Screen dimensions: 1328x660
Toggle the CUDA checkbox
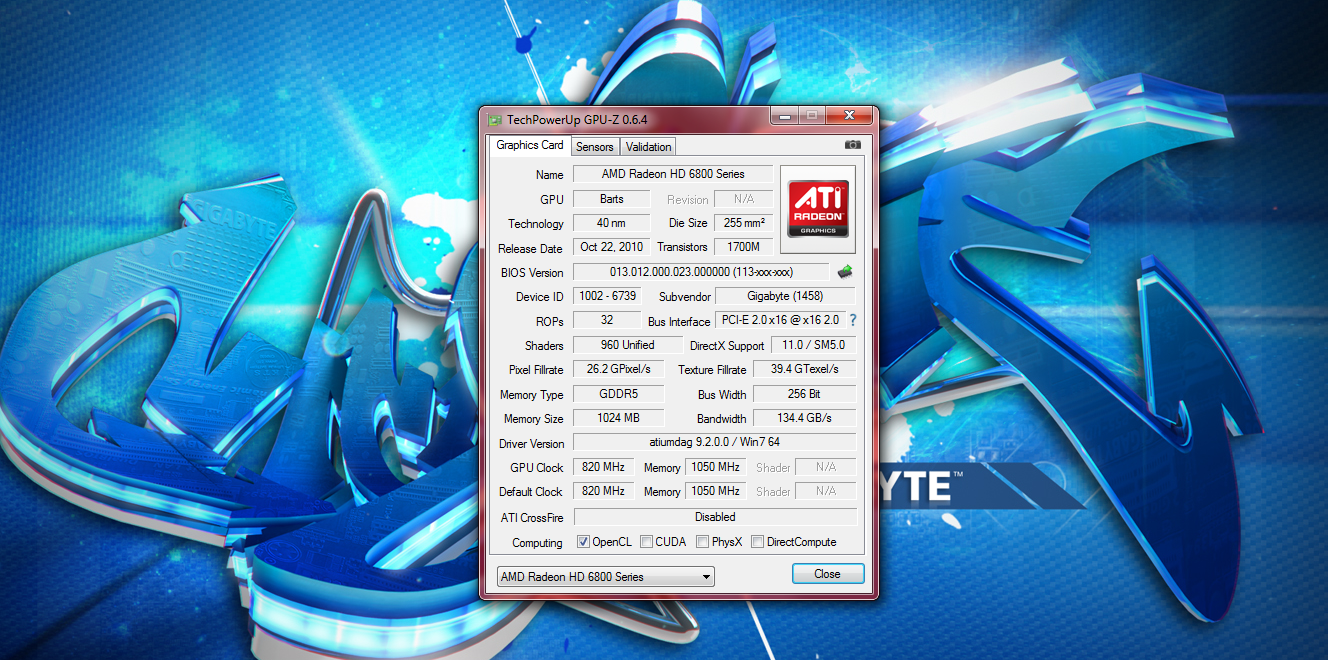647,542
